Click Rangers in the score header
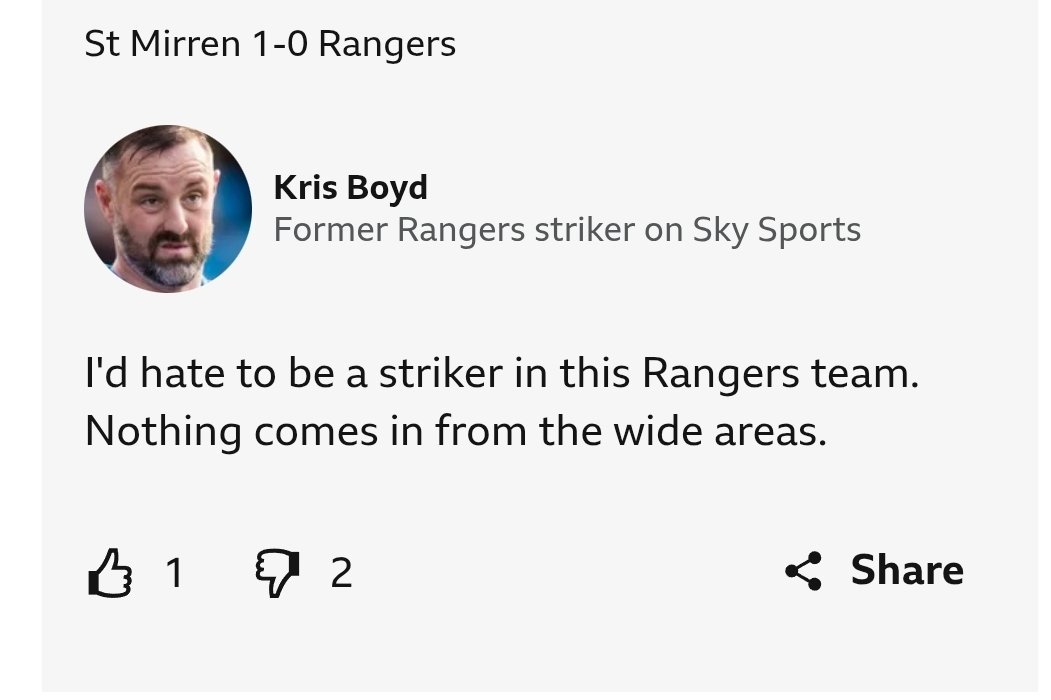The width and height of the screenshot is (1051, 700). [x=387, y=46]
